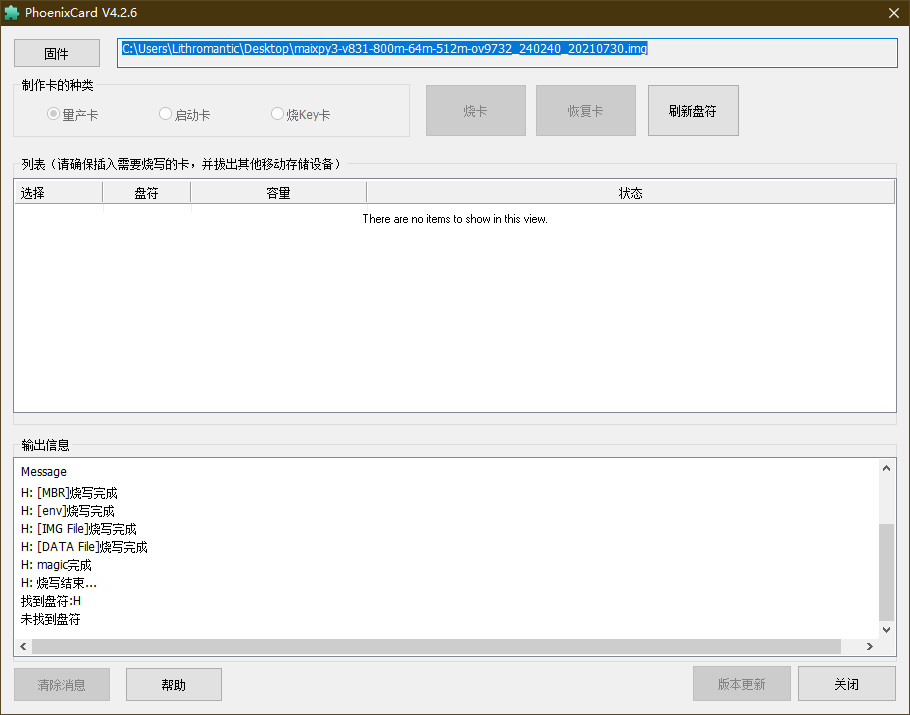Click the output log scroll left arrow

coord(23,647)
